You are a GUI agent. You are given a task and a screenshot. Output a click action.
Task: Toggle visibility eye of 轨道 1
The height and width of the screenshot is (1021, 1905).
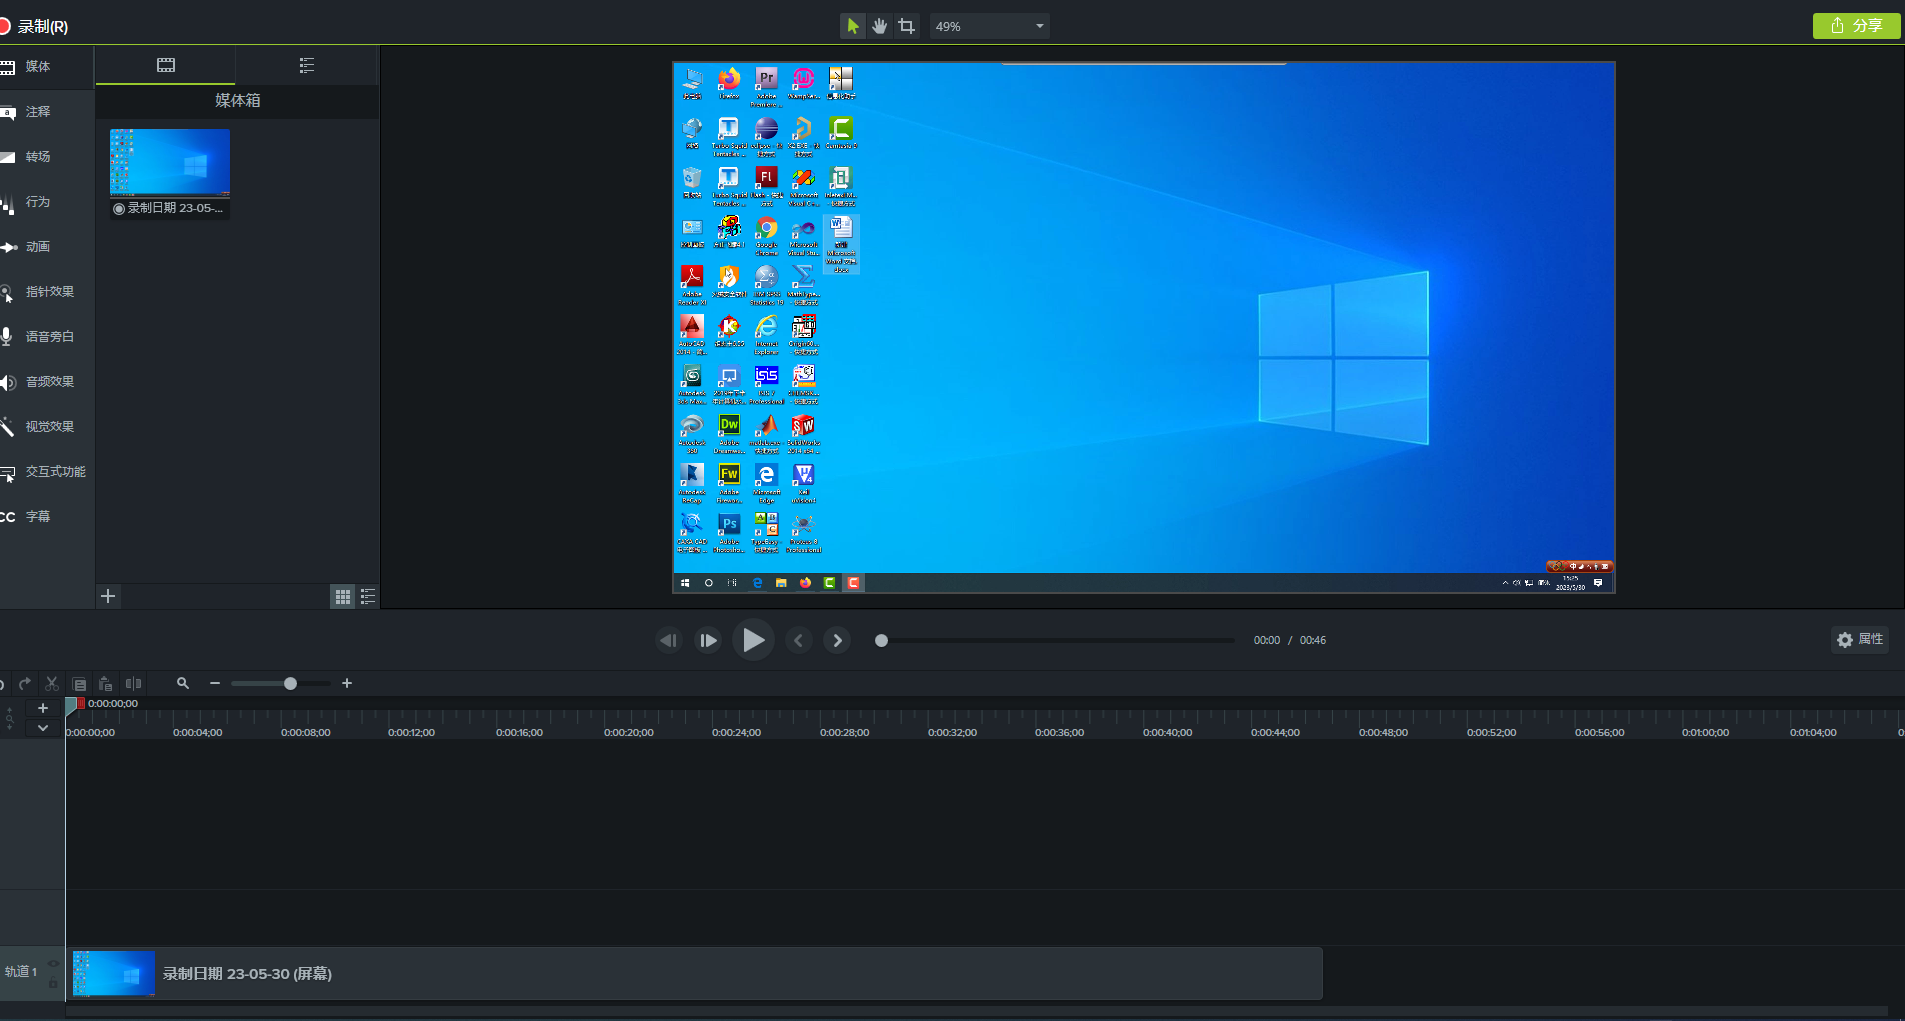53,963
